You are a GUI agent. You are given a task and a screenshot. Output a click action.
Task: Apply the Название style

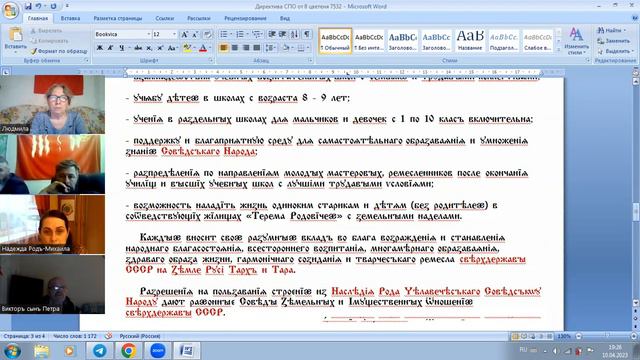click(470, 41)
